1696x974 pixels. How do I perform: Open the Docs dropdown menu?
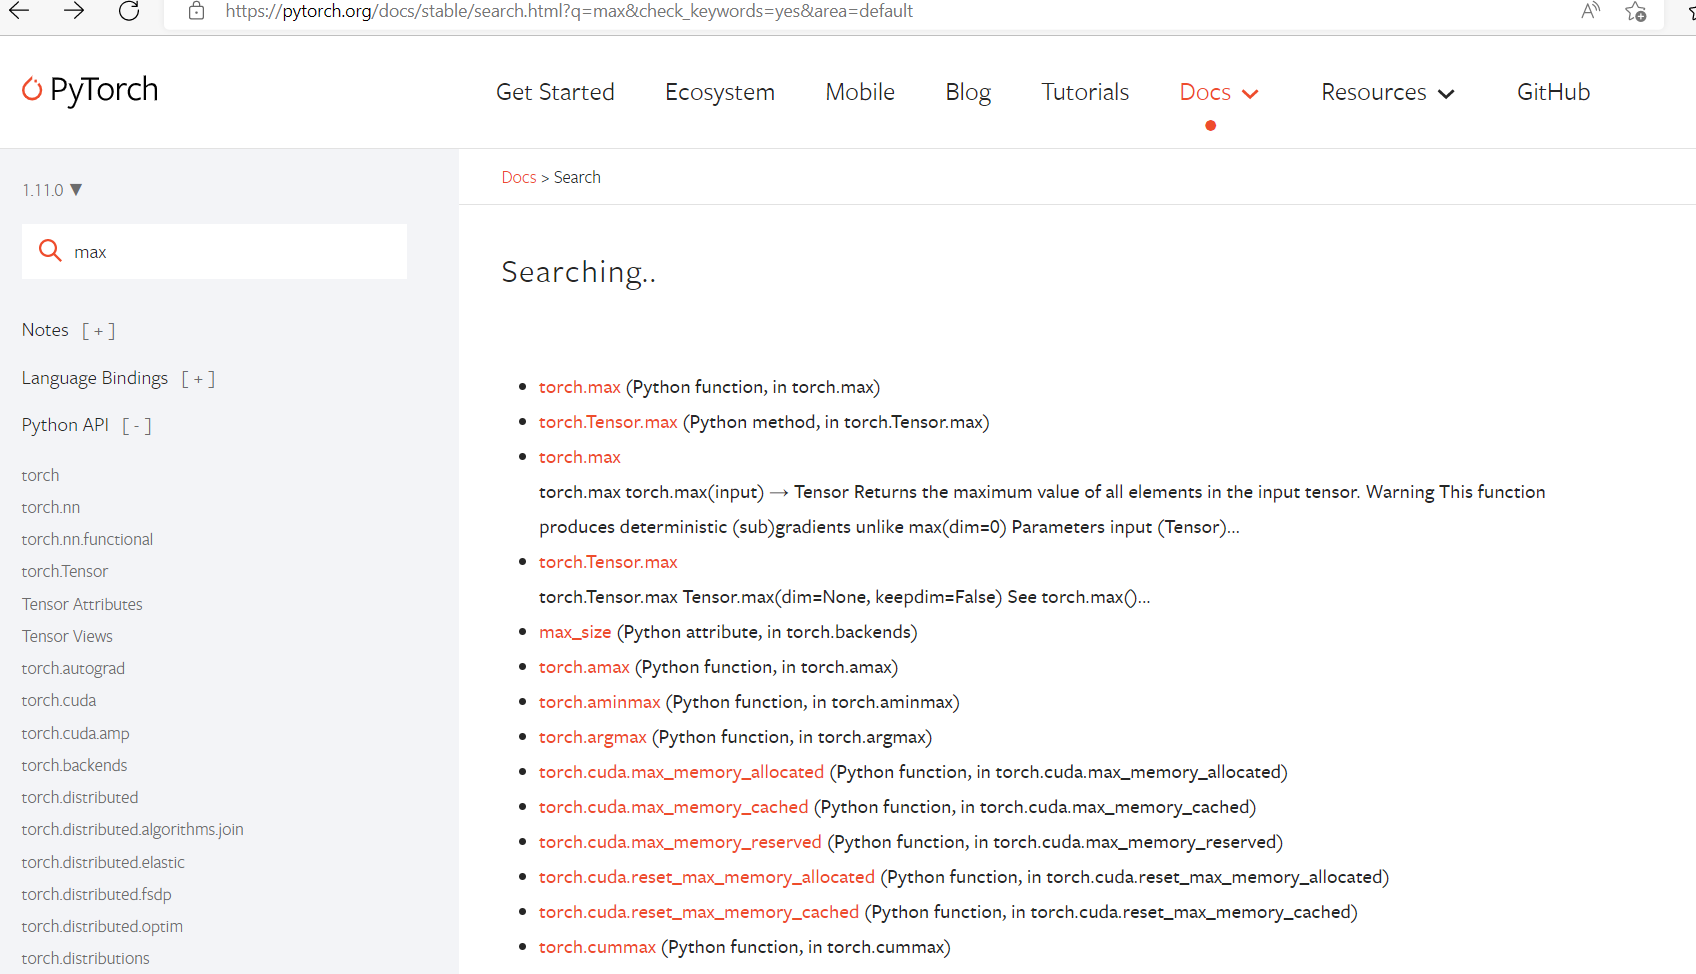(1219, 92)
